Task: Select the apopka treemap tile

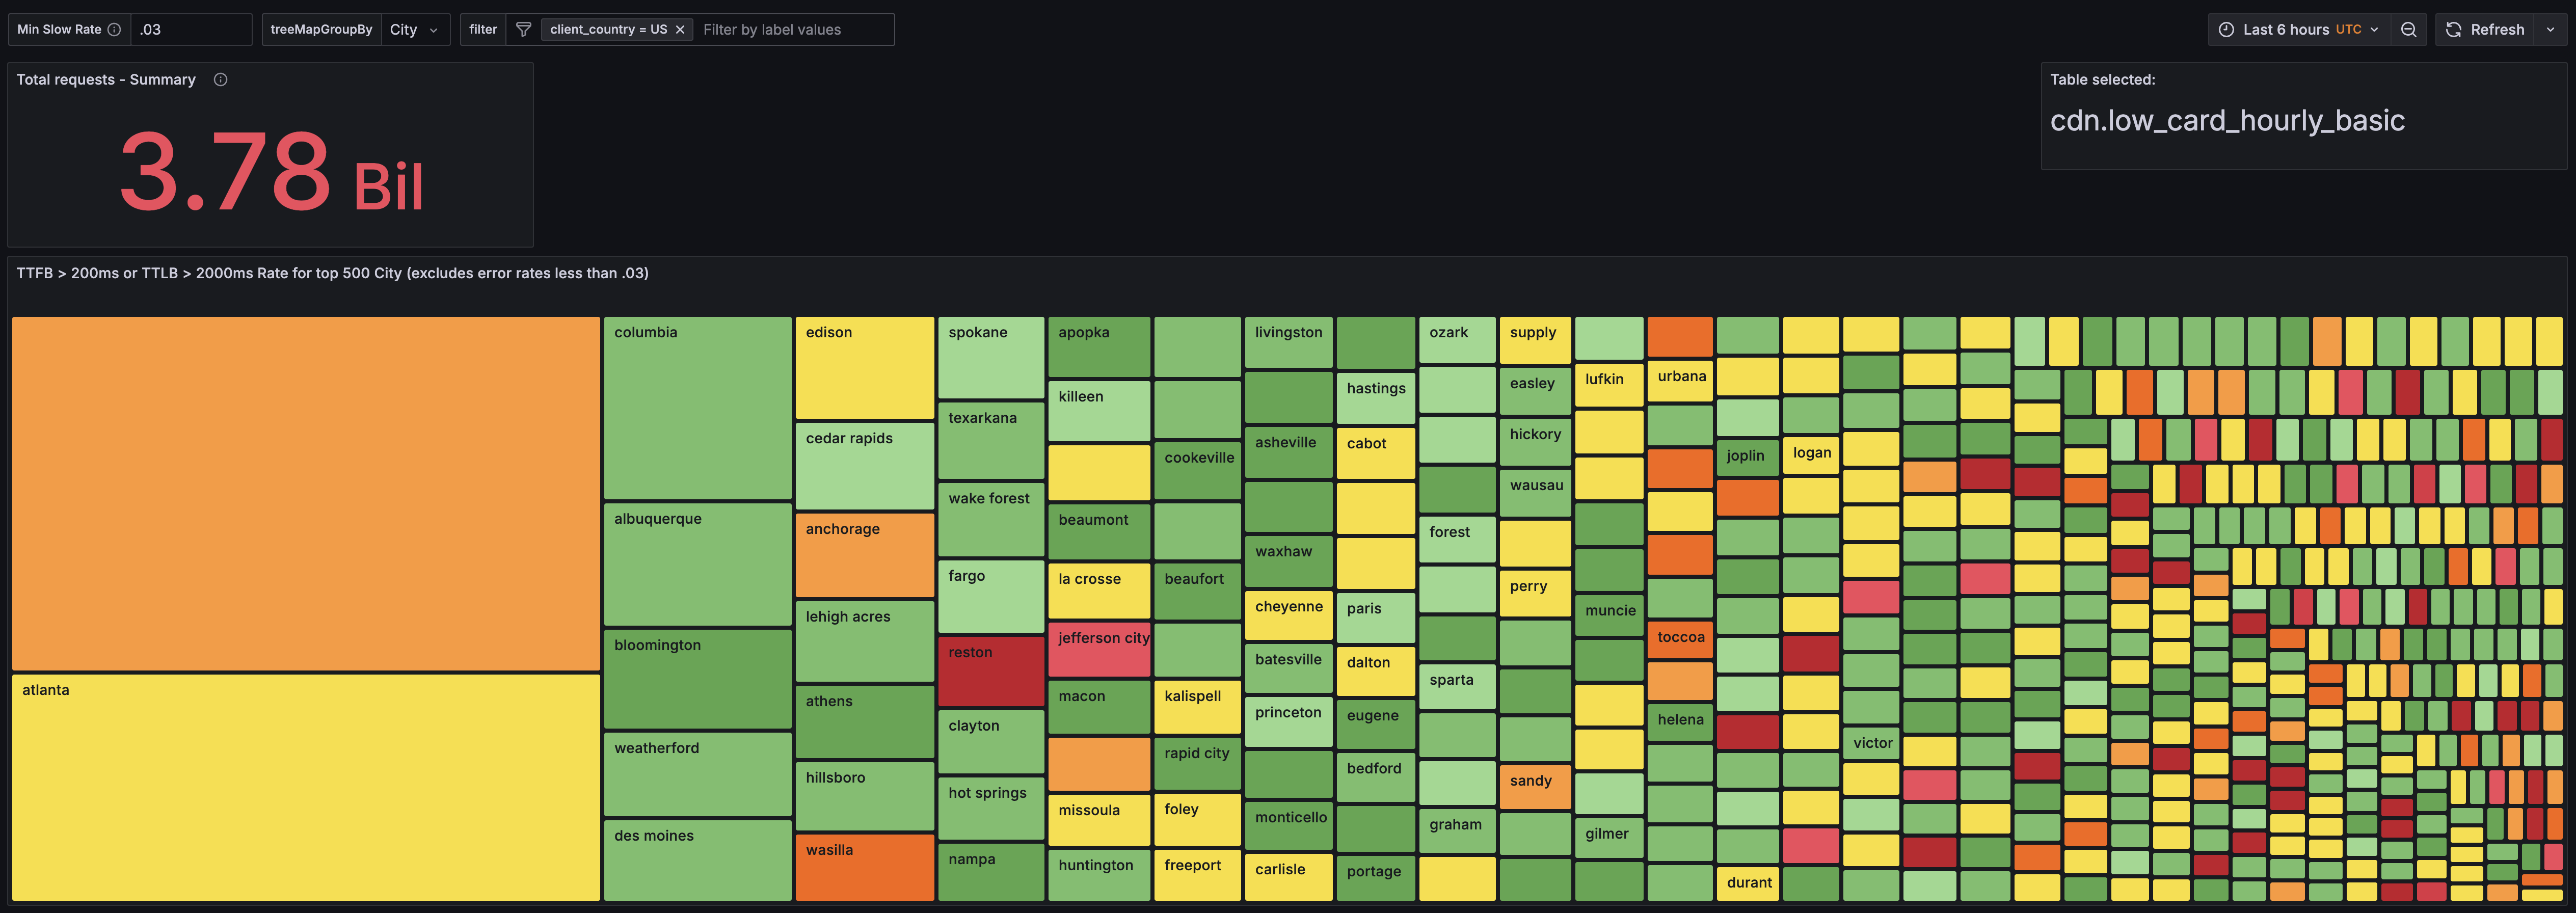Action: [1099, 347]
